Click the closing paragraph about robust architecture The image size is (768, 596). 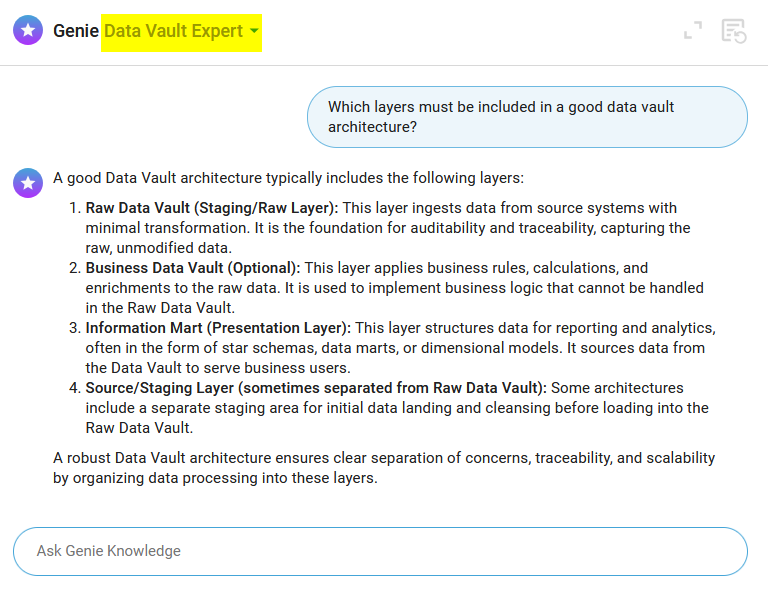(x=384, y=468)
